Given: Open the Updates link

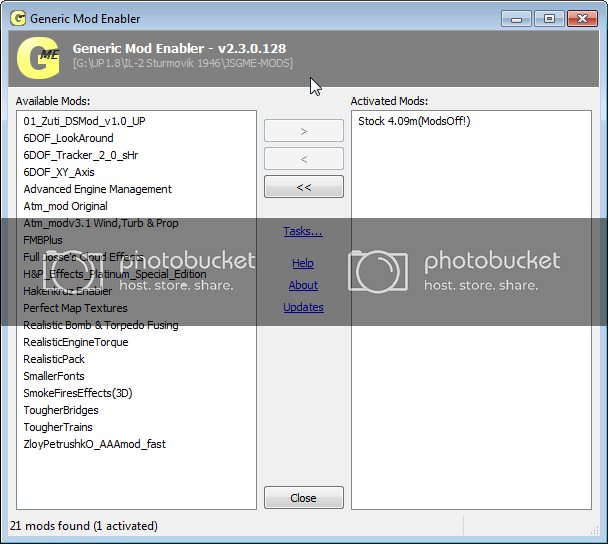Looking at the screenshot, I should pos(303,307).
